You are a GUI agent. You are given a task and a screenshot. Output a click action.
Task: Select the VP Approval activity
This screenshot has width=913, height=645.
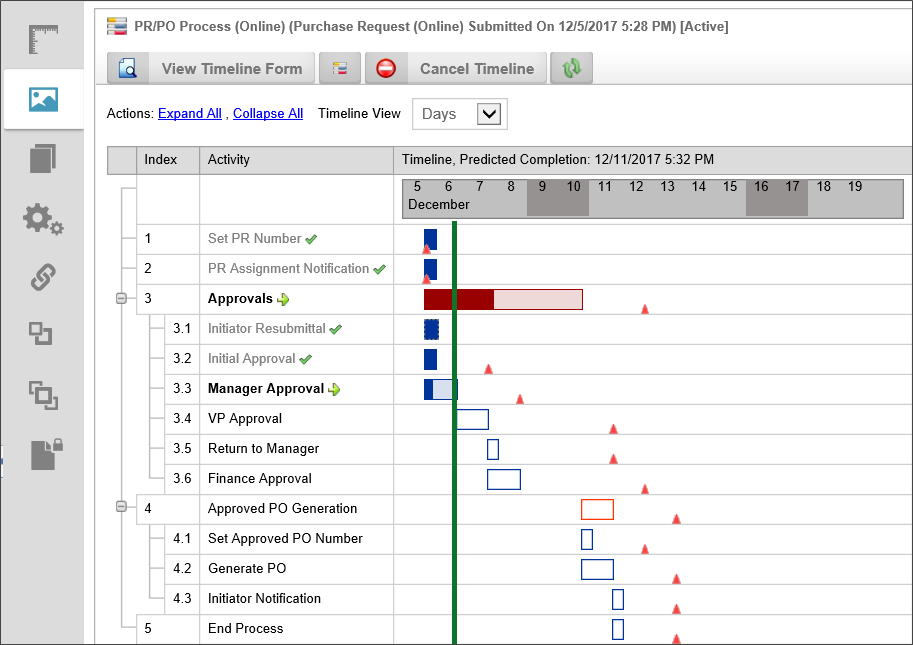click(x=245, y=419)
